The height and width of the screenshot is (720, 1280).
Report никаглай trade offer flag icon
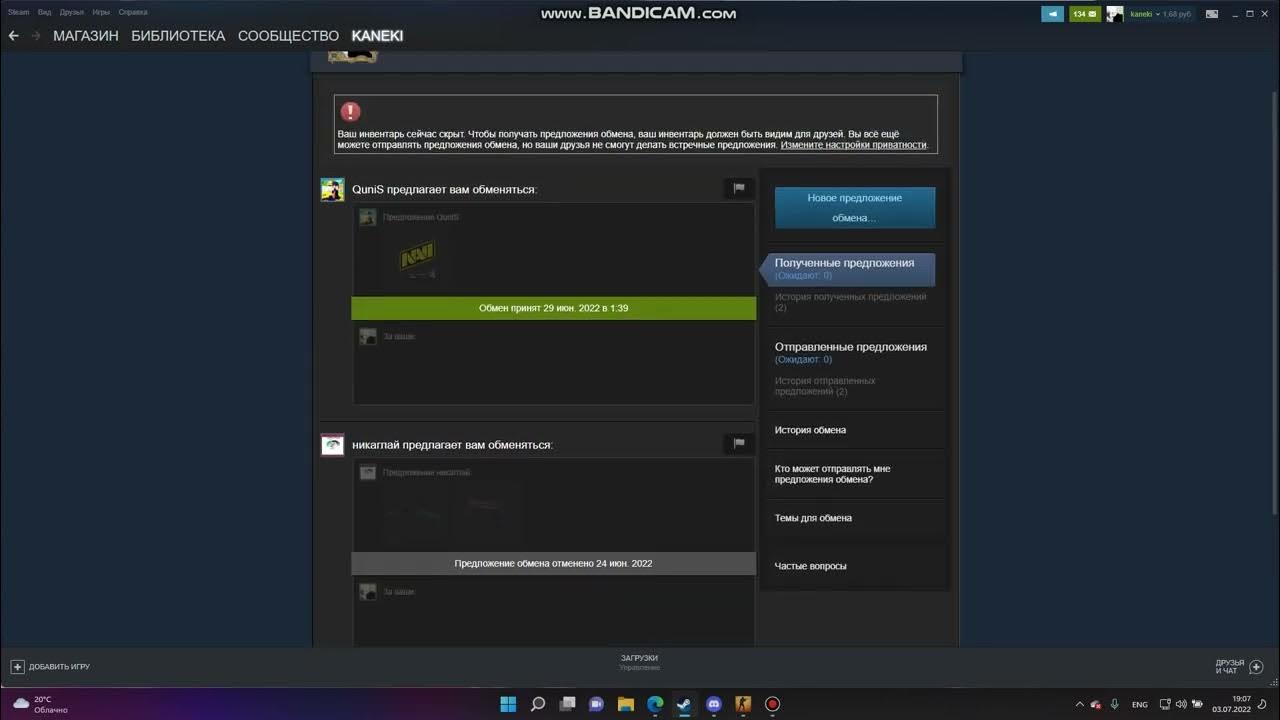click(739, 443)
